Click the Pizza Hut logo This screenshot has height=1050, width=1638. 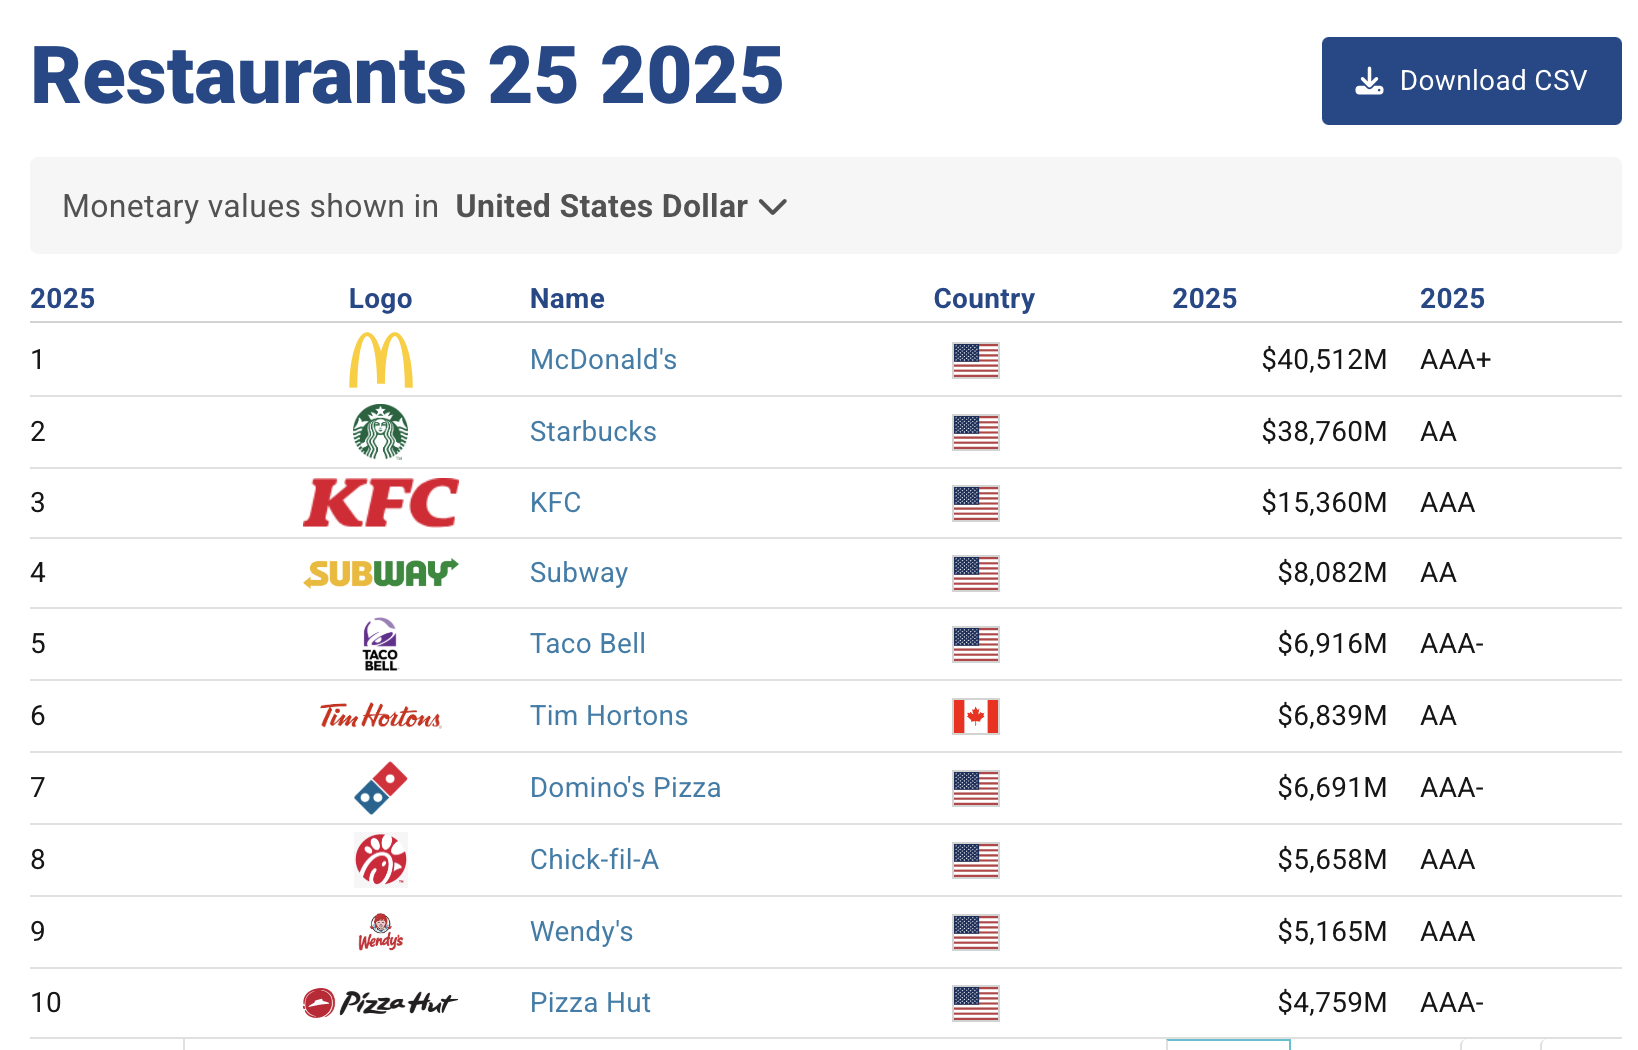point(380,1003)
